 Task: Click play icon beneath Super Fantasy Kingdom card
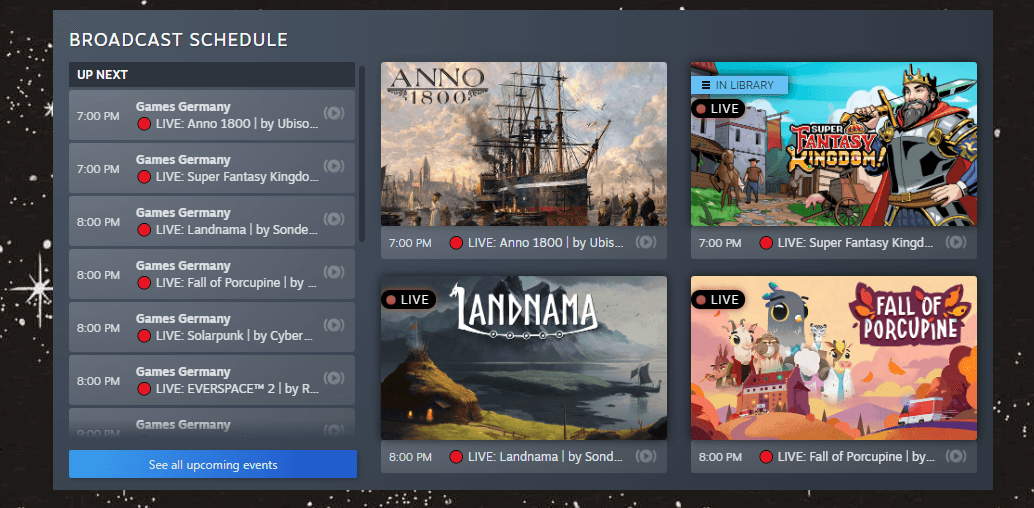coord(956,242)
